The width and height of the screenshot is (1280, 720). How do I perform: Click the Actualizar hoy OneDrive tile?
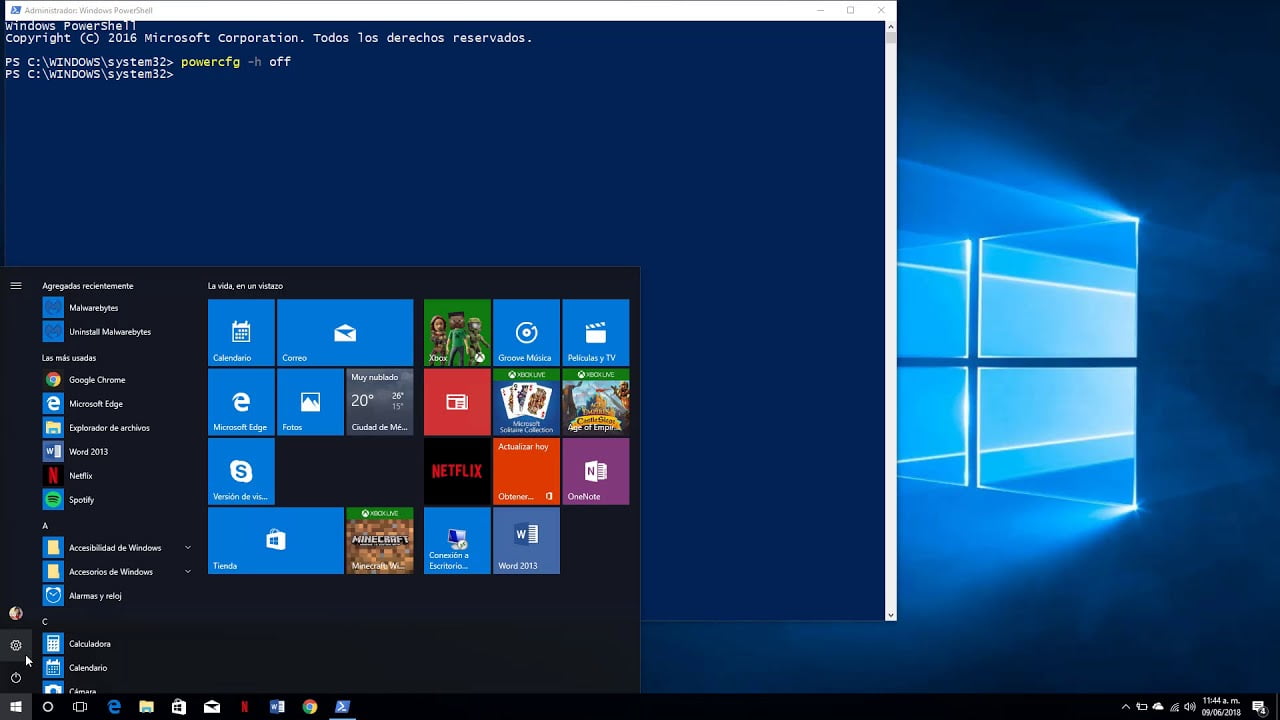coord(526,471)
